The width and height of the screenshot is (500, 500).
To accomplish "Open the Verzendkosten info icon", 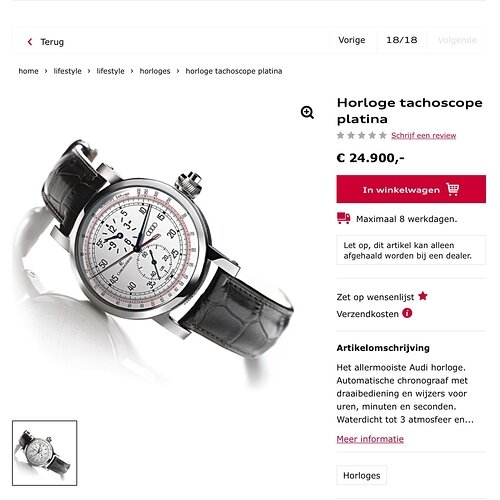I will click(407, 313).
